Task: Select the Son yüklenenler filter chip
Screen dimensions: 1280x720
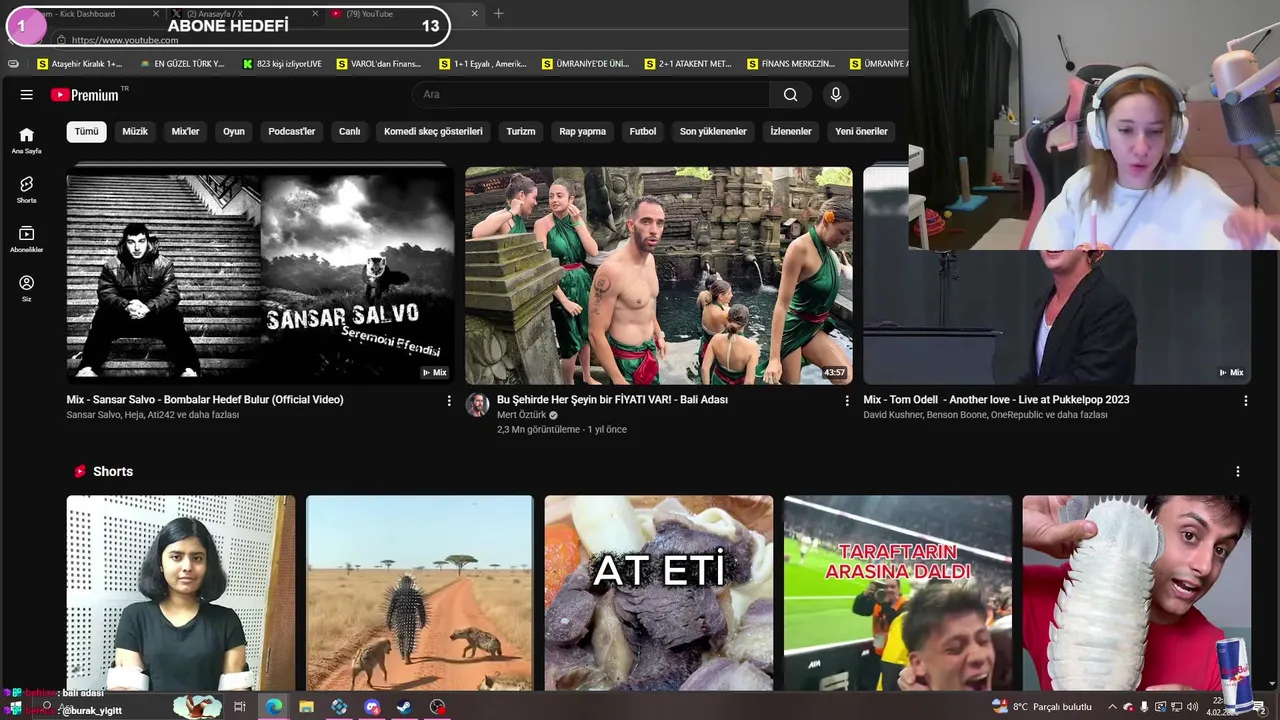Action: [713, 131]
